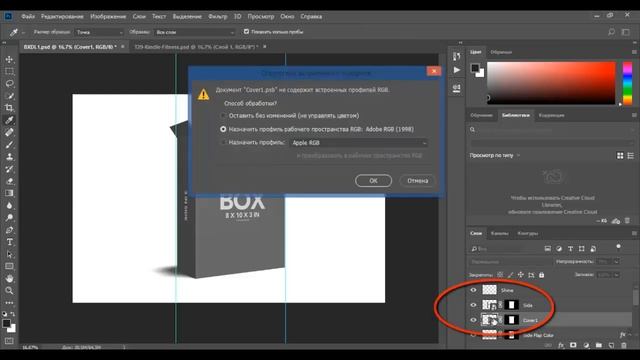The height and width of the screenshot is (360, 640).
Task: Select the Gradient tool
Action: pyautogui.click(x=9, y=193)
